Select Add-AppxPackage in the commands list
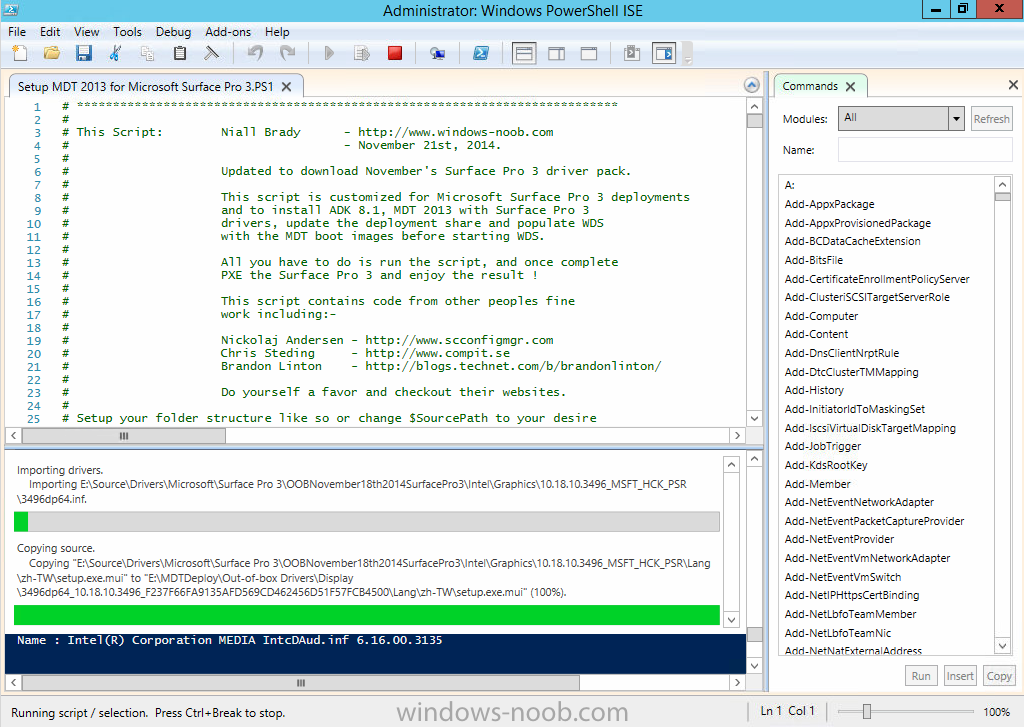 pyautogui.click(x=829, y=204)
